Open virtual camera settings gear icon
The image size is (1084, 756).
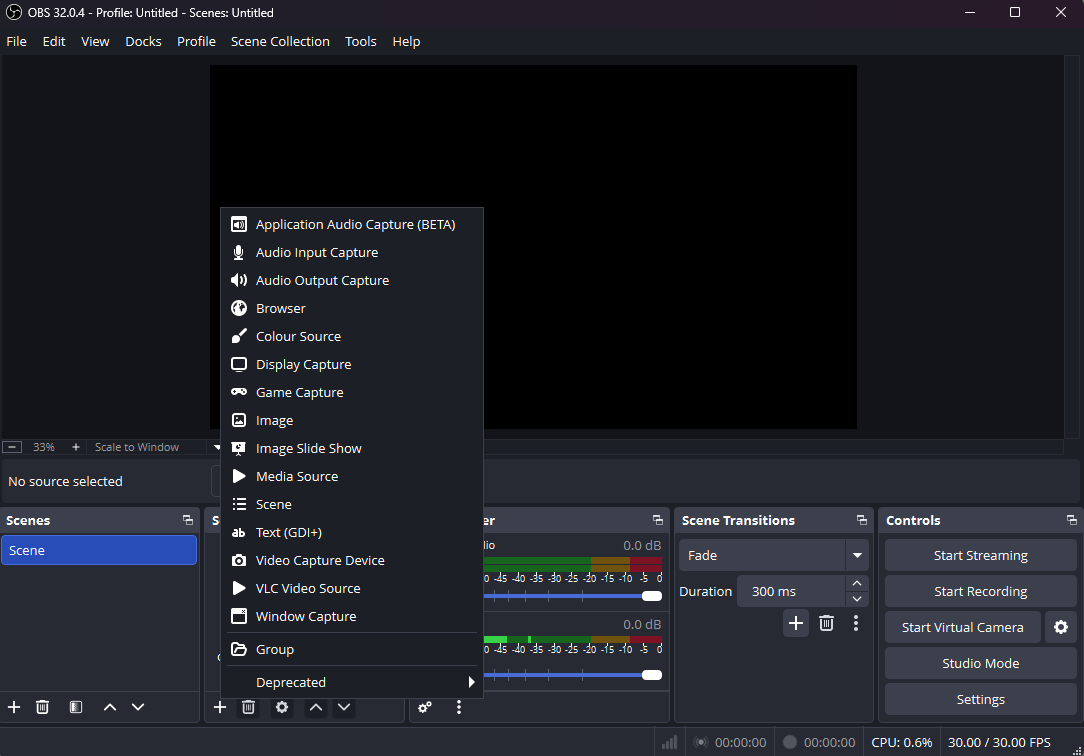coord(1060,627)
